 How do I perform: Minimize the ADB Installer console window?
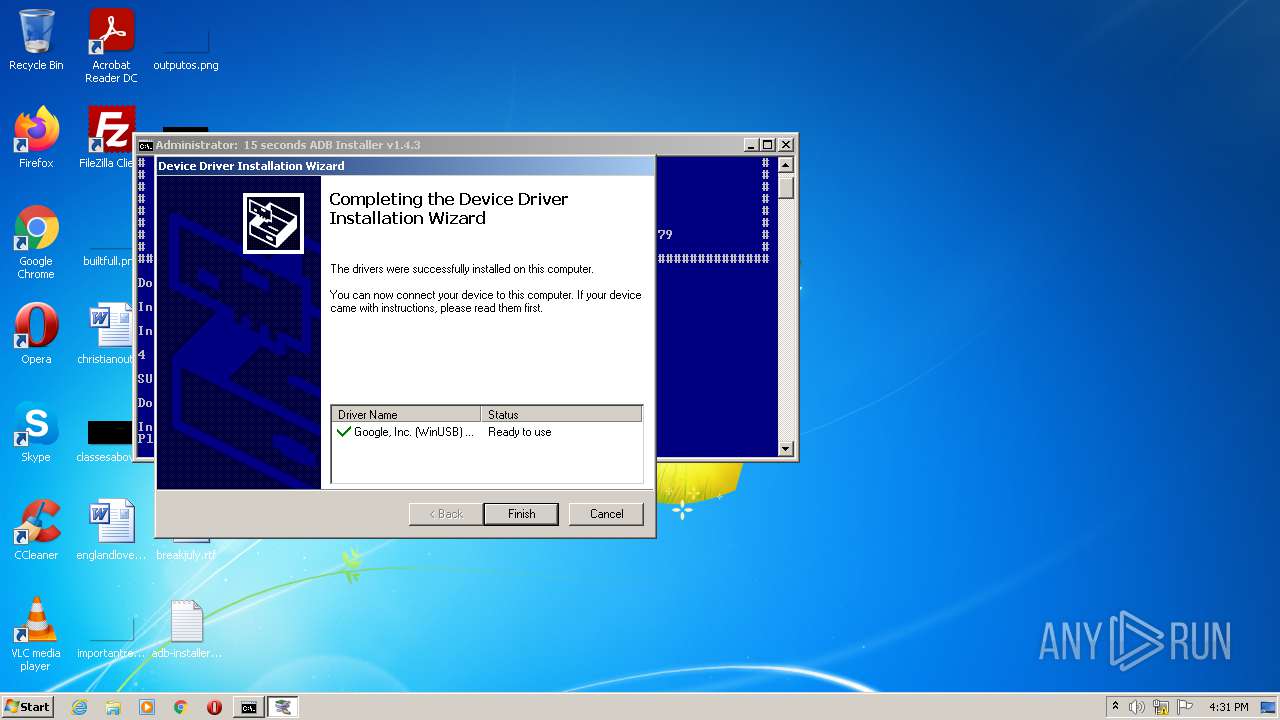[752, 145]
